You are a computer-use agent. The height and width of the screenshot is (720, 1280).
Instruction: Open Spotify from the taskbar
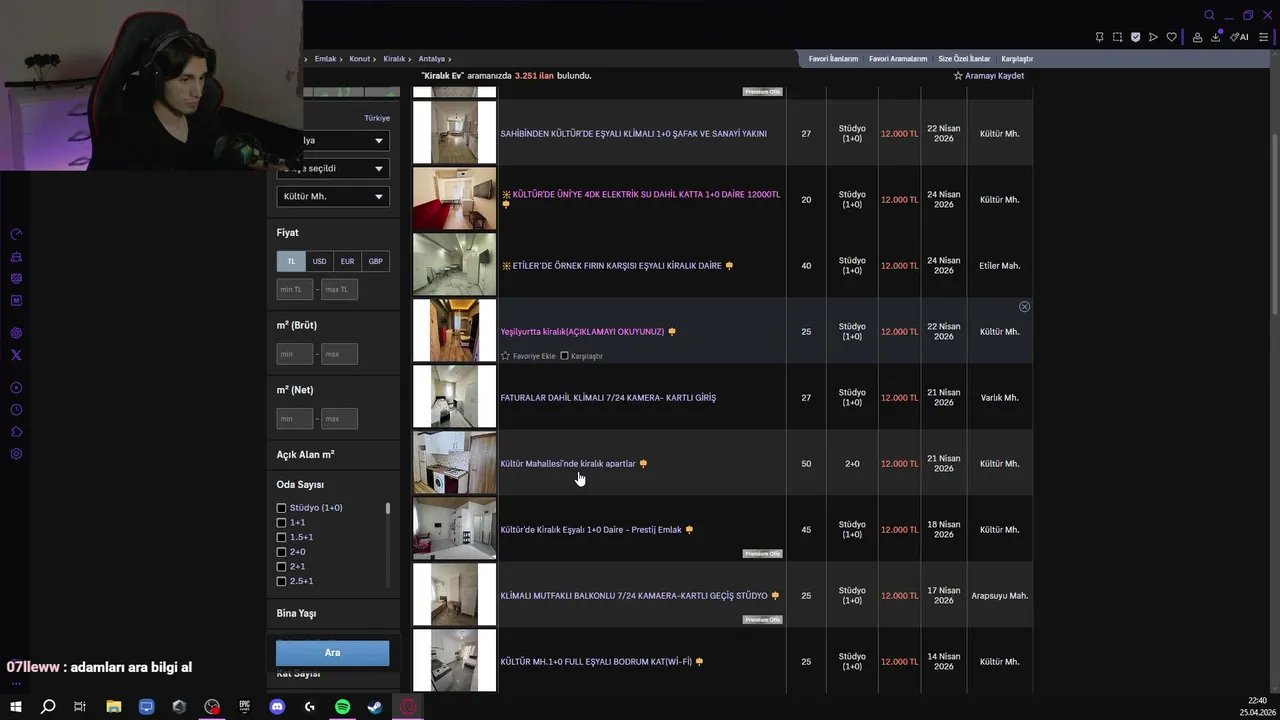342,707
